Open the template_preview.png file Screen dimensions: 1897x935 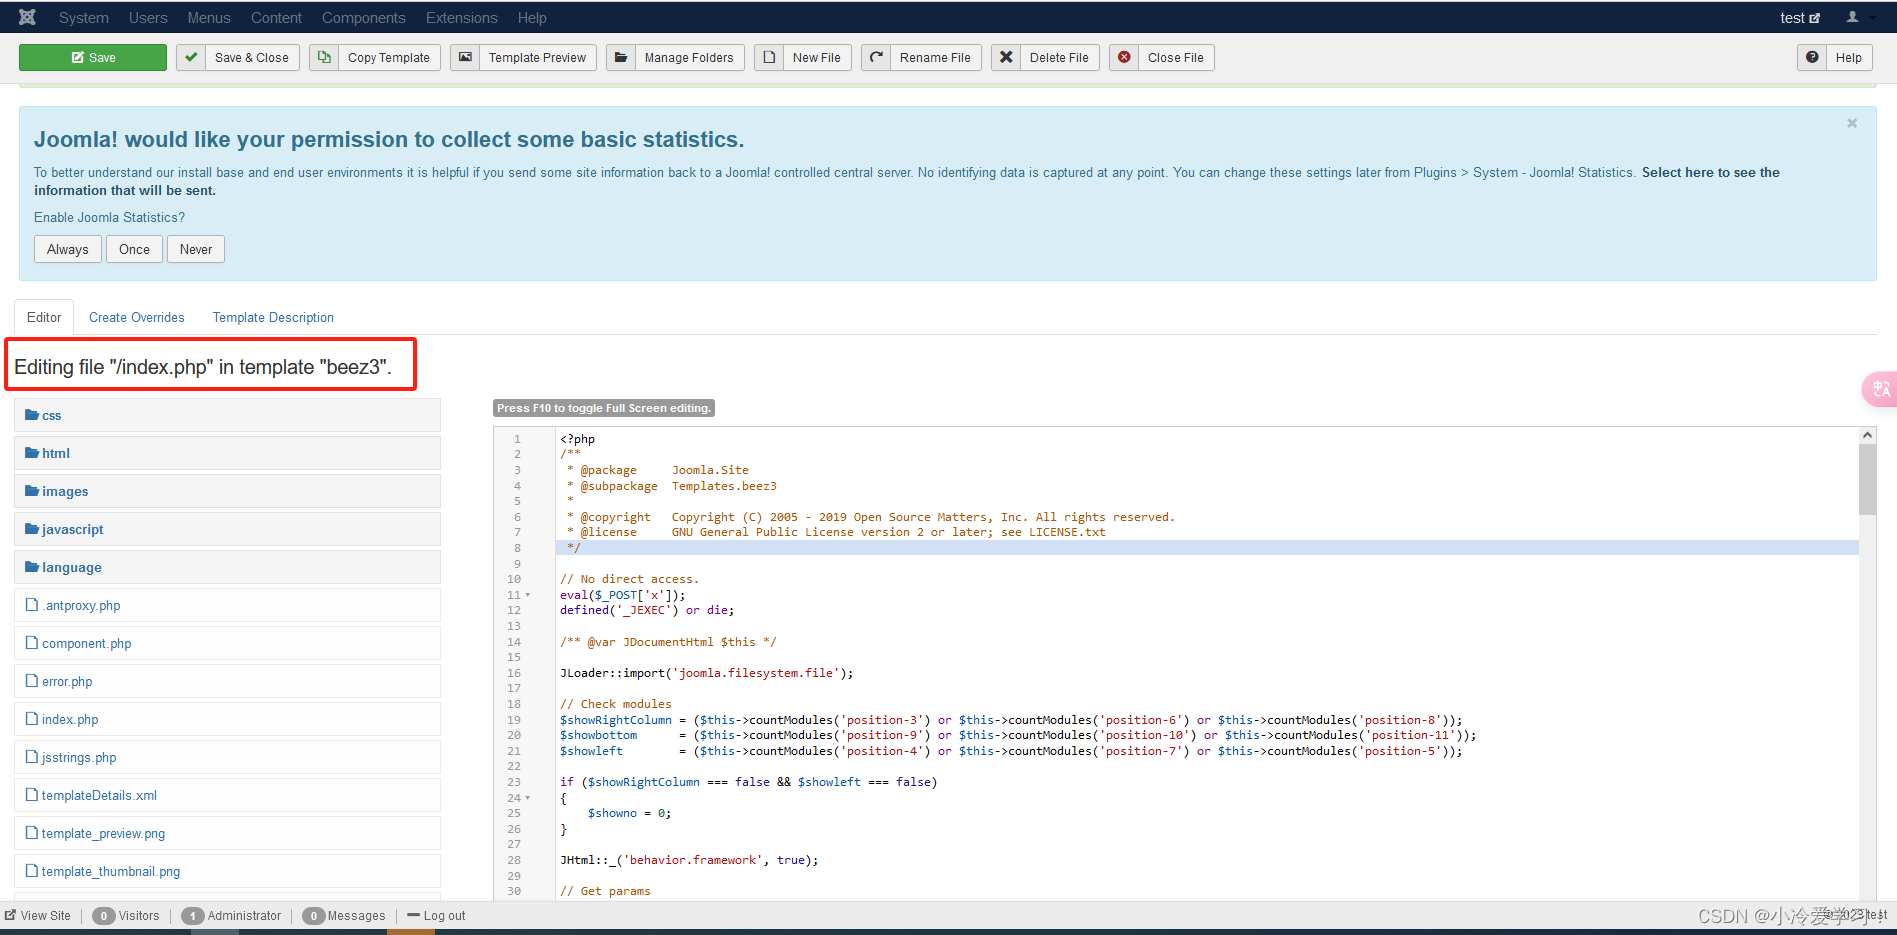228,833
